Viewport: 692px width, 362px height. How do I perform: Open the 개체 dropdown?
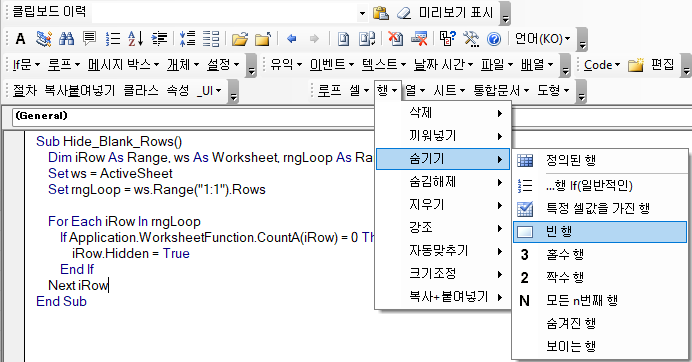183,65
